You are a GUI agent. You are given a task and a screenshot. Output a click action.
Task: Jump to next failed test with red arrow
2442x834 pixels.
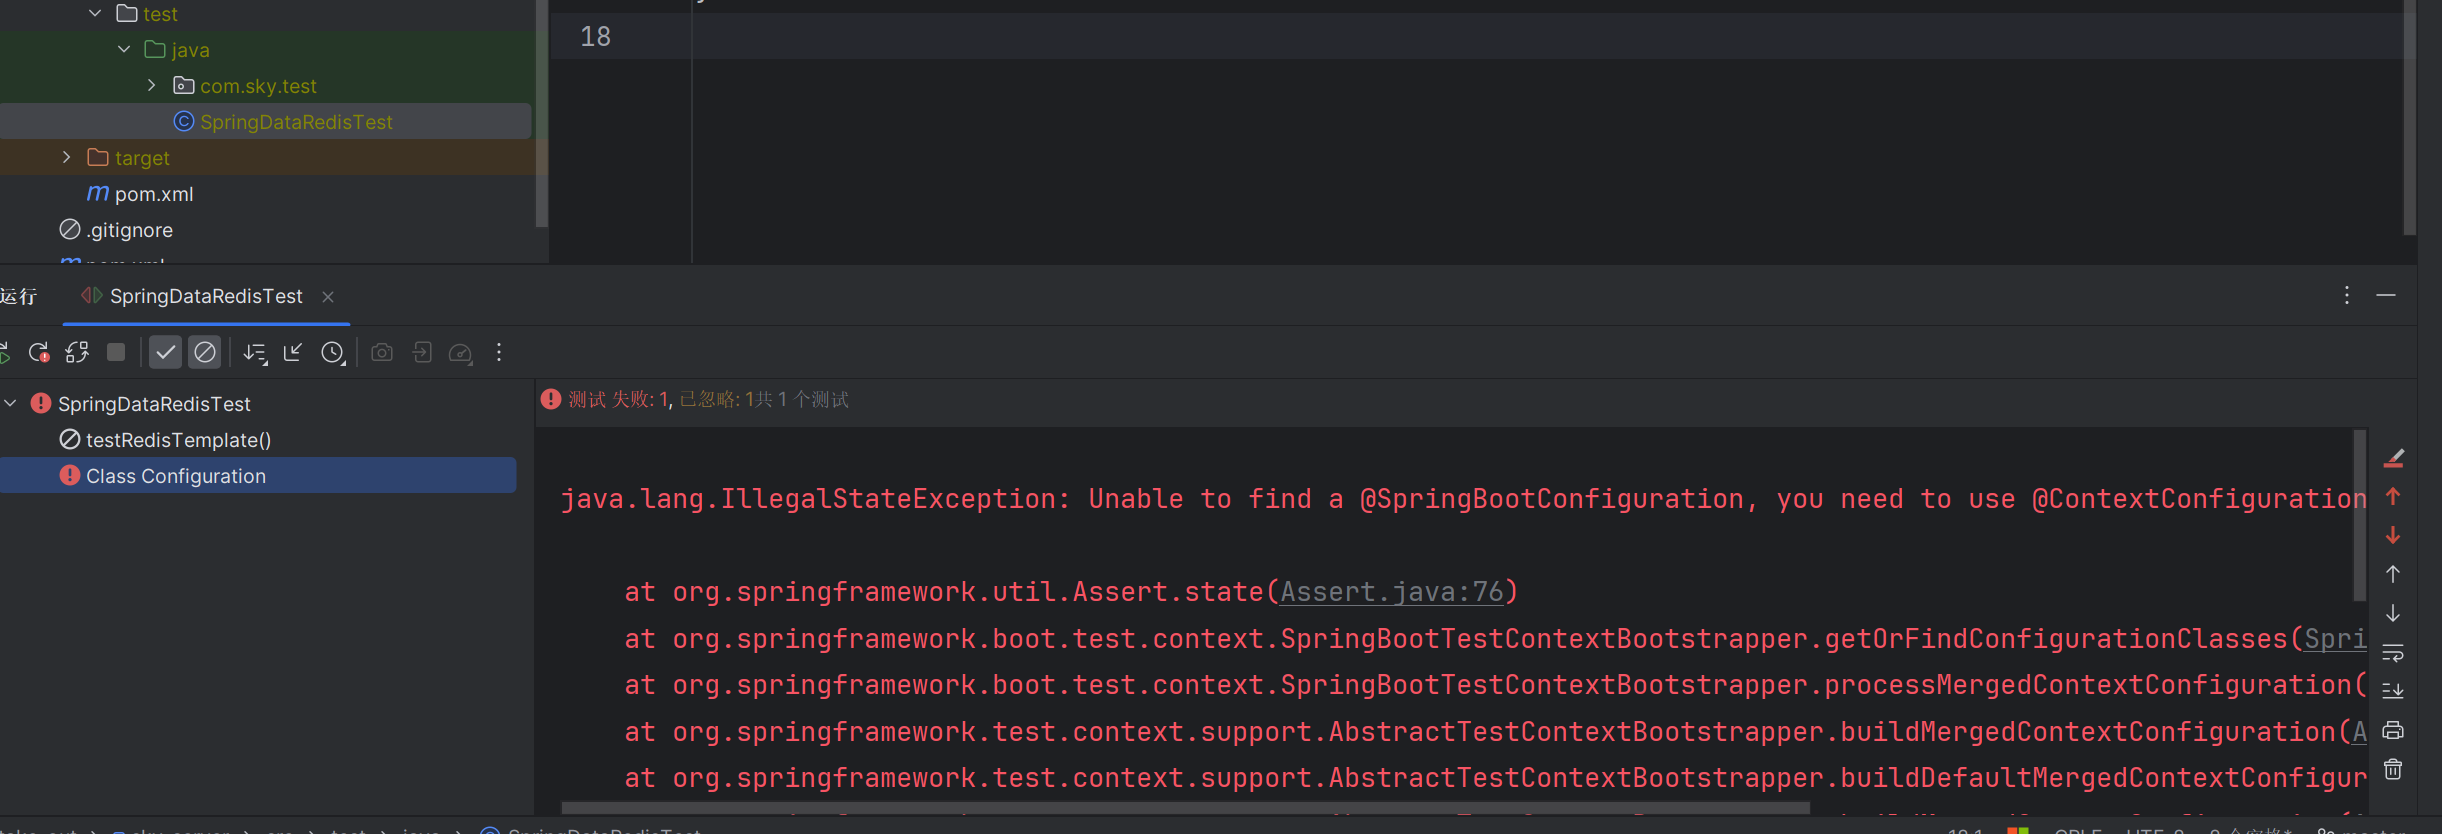(x=2392, y=536)
